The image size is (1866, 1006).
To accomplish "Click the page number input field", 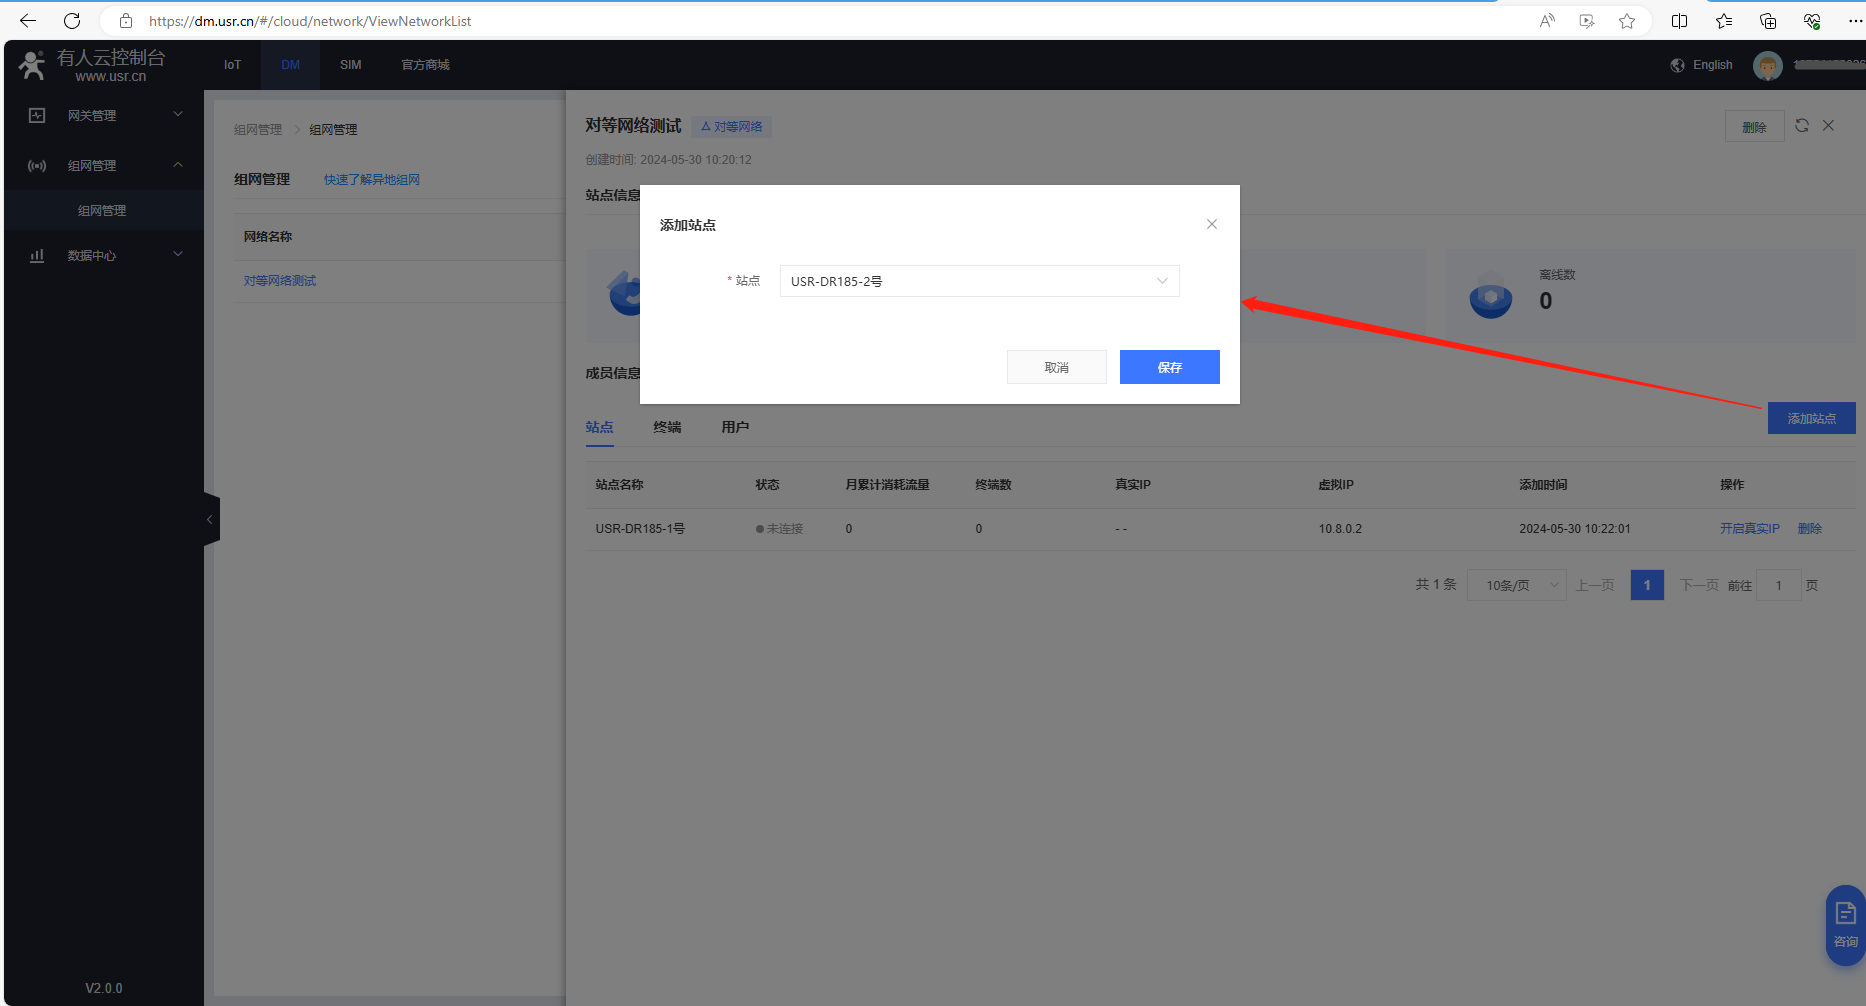I will pos(1778,585).
